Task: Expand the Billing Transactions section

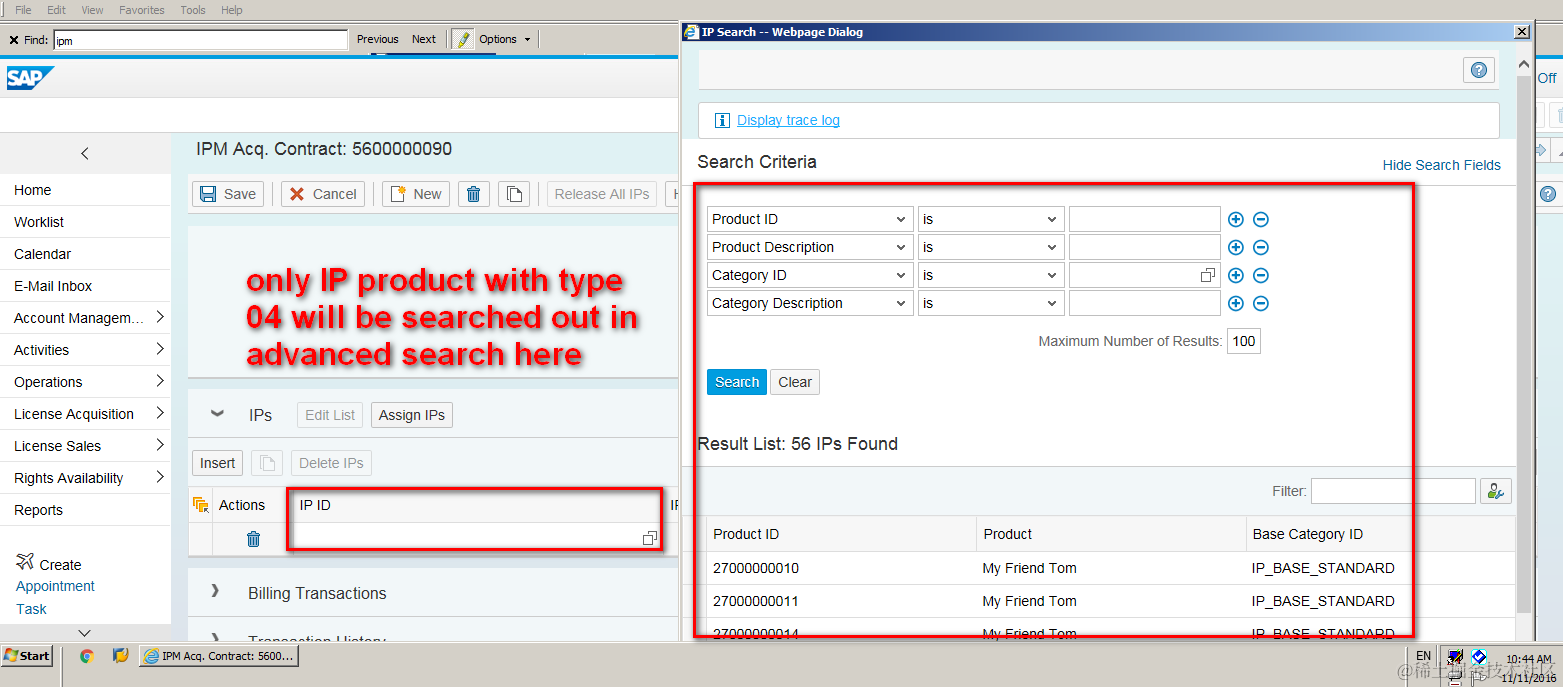Action: (215, 592)
